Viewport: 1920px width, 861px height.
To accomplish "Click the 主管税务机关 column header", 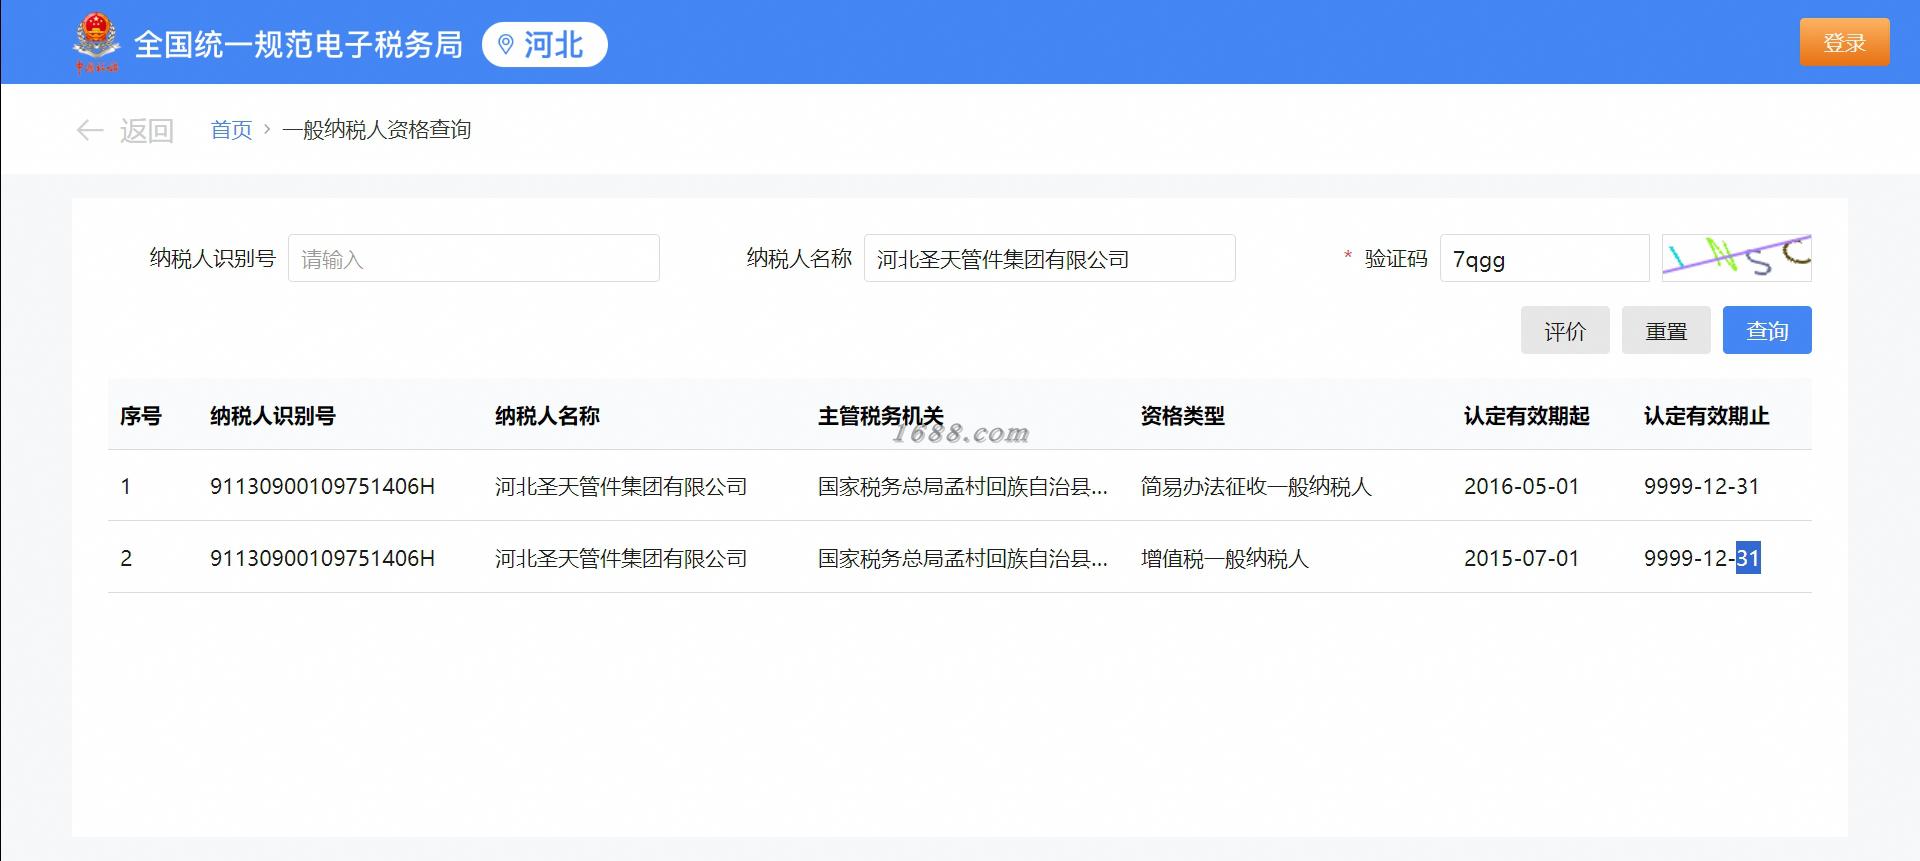I will 880,416.
